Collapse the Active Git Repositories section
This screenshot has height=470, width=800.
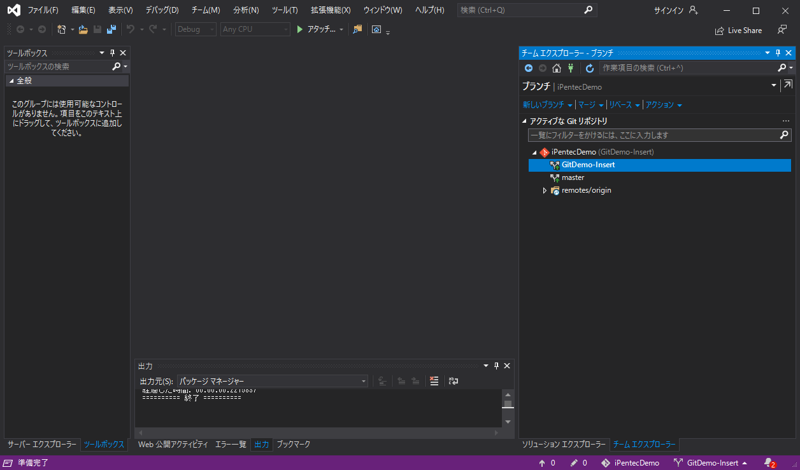click(x=524, y=121)
